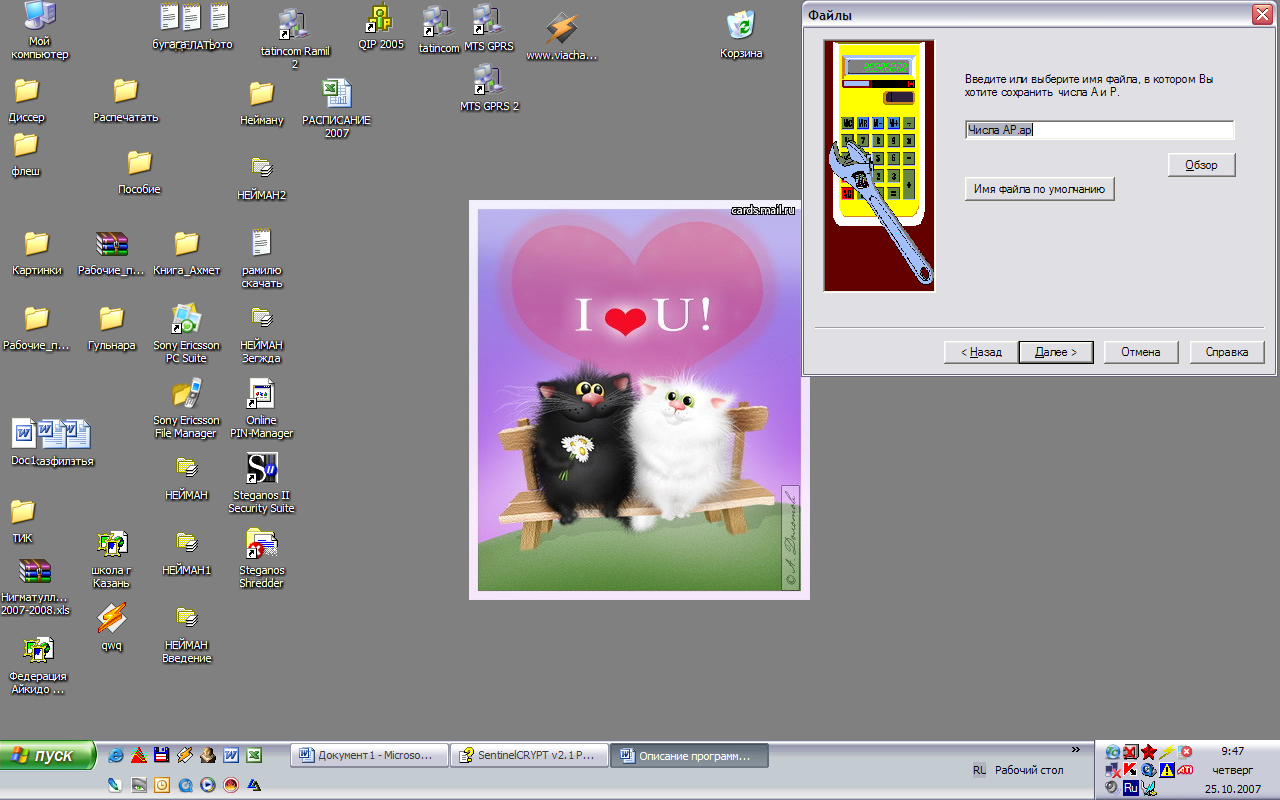Click the Kaspersky tray icon

pyautogui.click(x=1130, y=769)
